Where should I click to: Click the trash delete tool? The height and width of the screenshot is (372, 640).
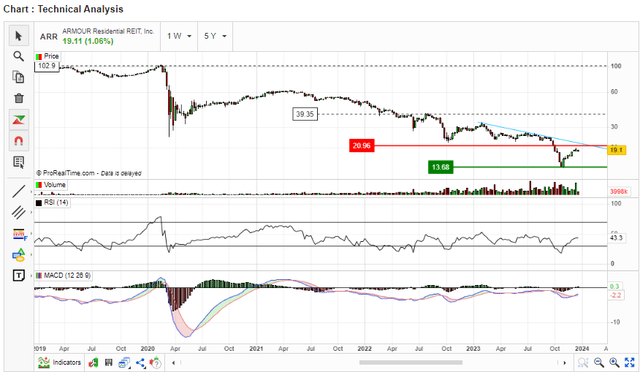coord(18,98)
